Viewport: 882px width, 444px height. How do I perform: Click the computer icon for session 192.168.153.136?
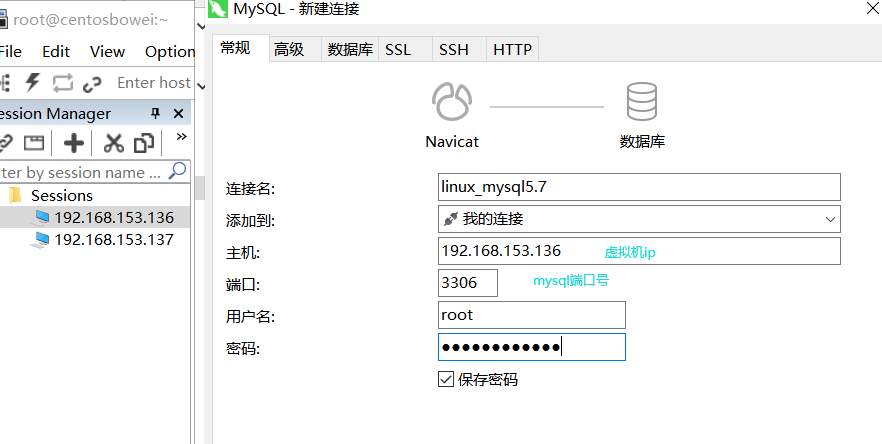click(41, 218)
